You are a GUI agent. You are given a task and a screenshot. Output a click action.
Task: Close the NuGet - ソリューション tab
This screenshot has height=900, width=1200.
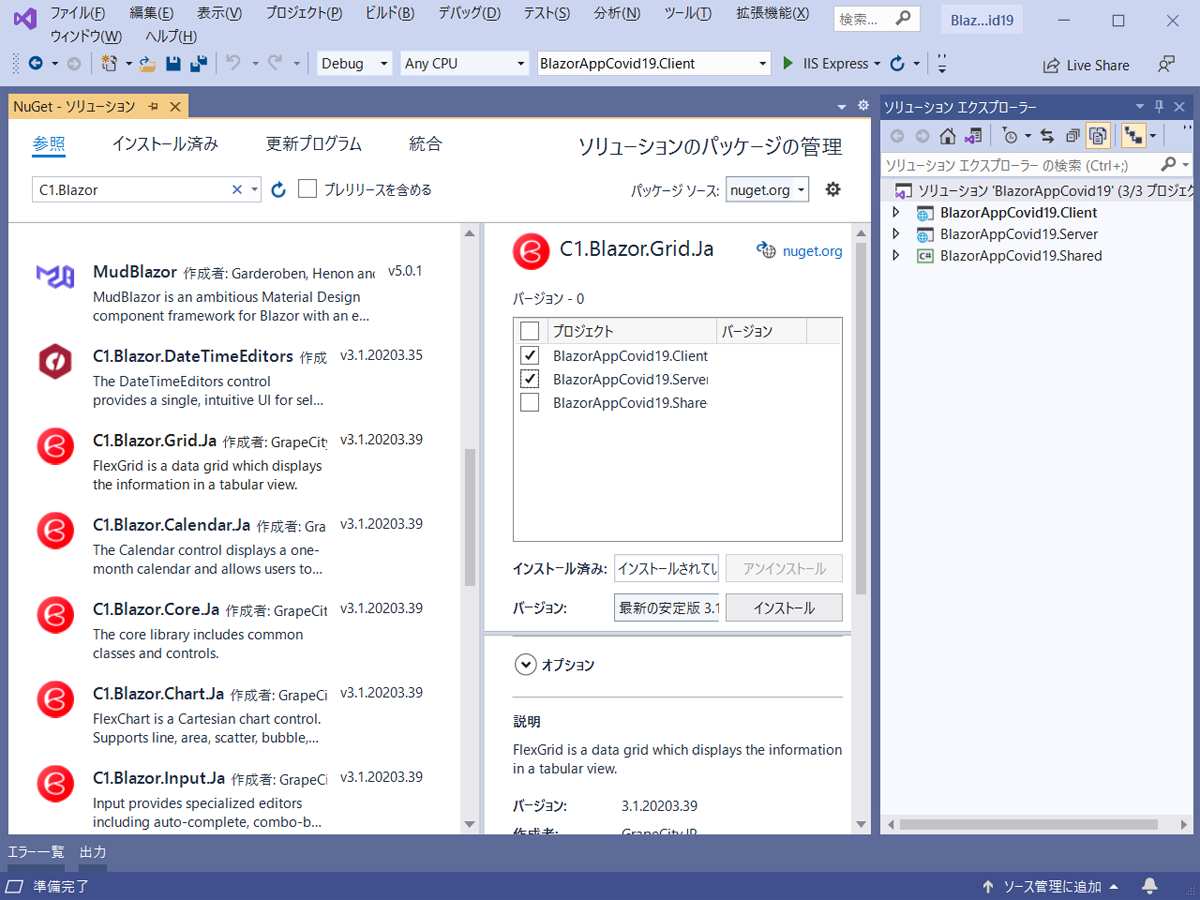(x=175, y=107)
